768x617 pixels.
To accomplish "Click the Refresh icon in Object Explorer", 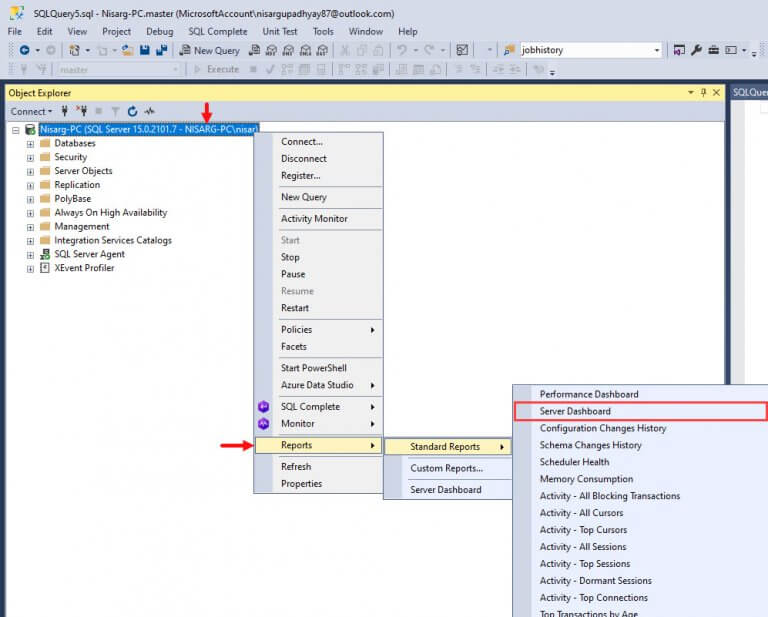I will coord(132,112).
